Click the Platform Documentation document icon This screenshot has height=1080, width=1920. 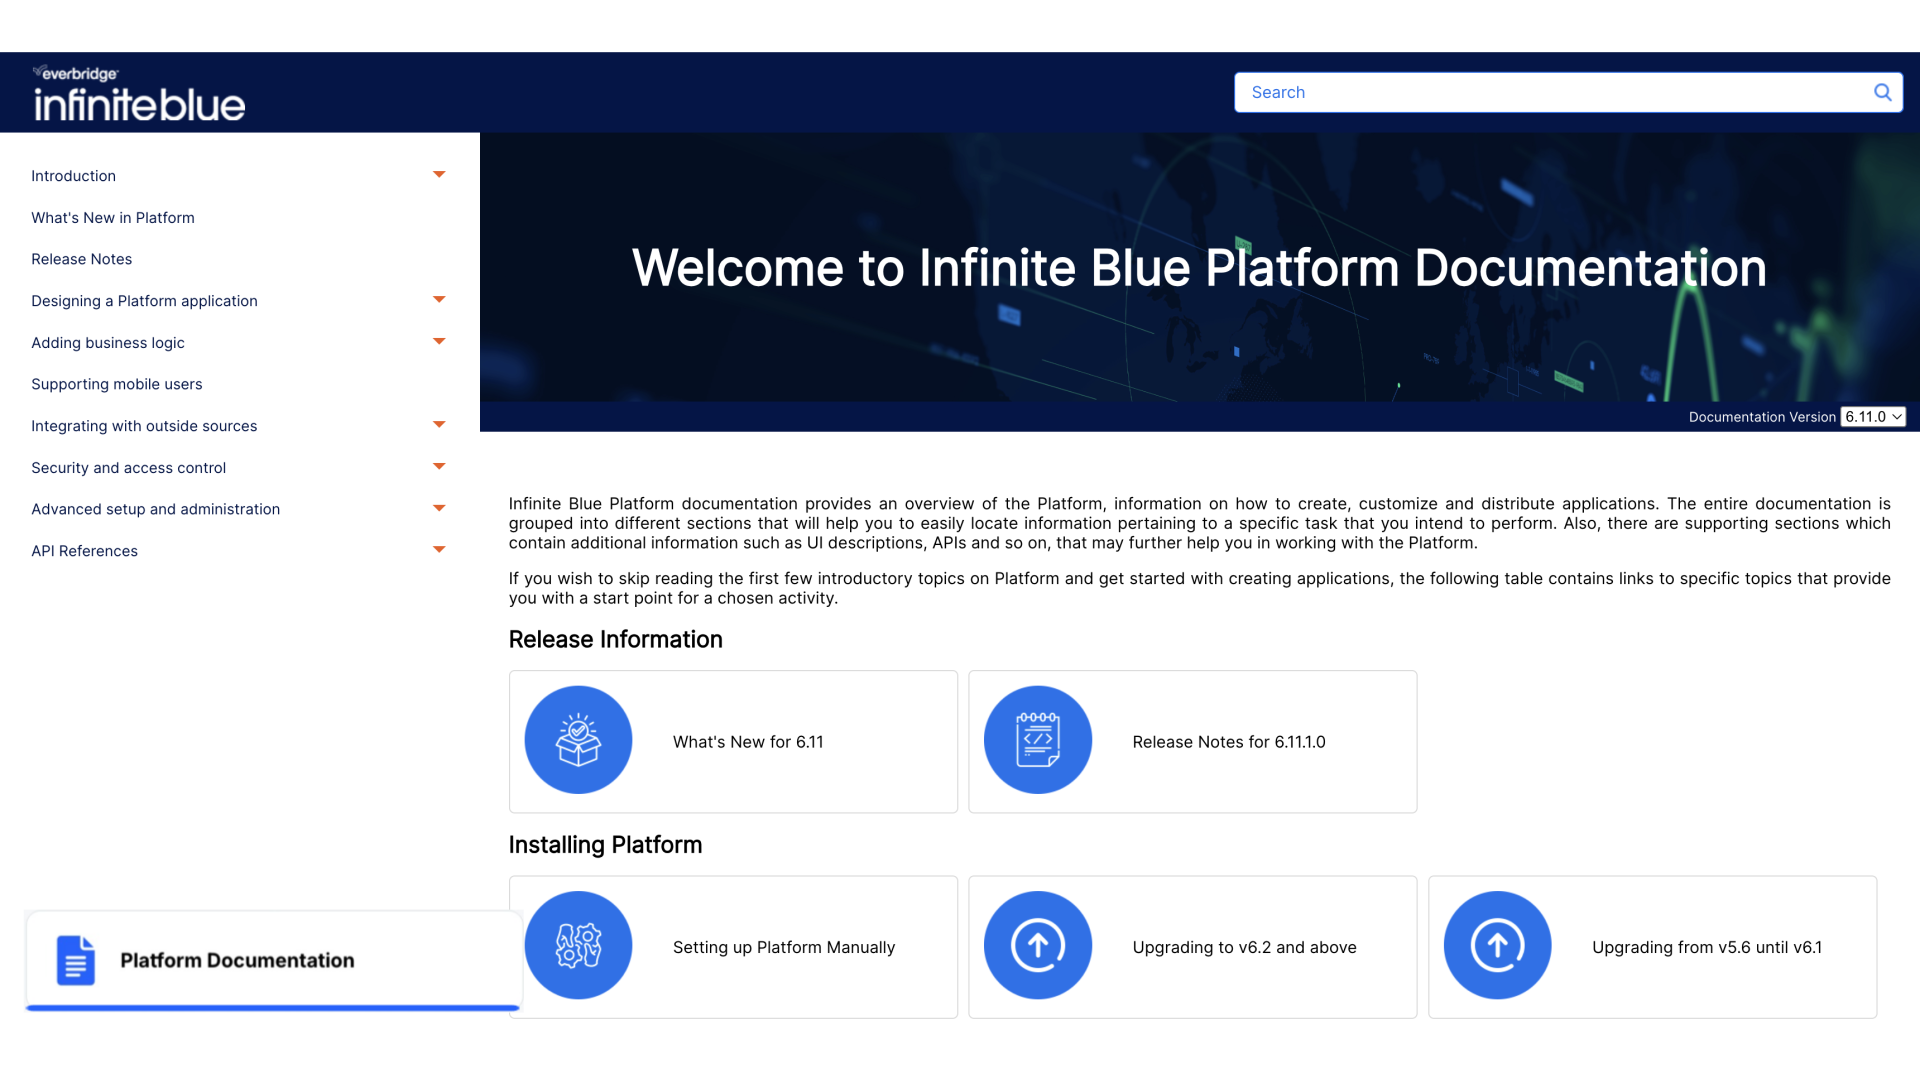(x=76, y=960)
